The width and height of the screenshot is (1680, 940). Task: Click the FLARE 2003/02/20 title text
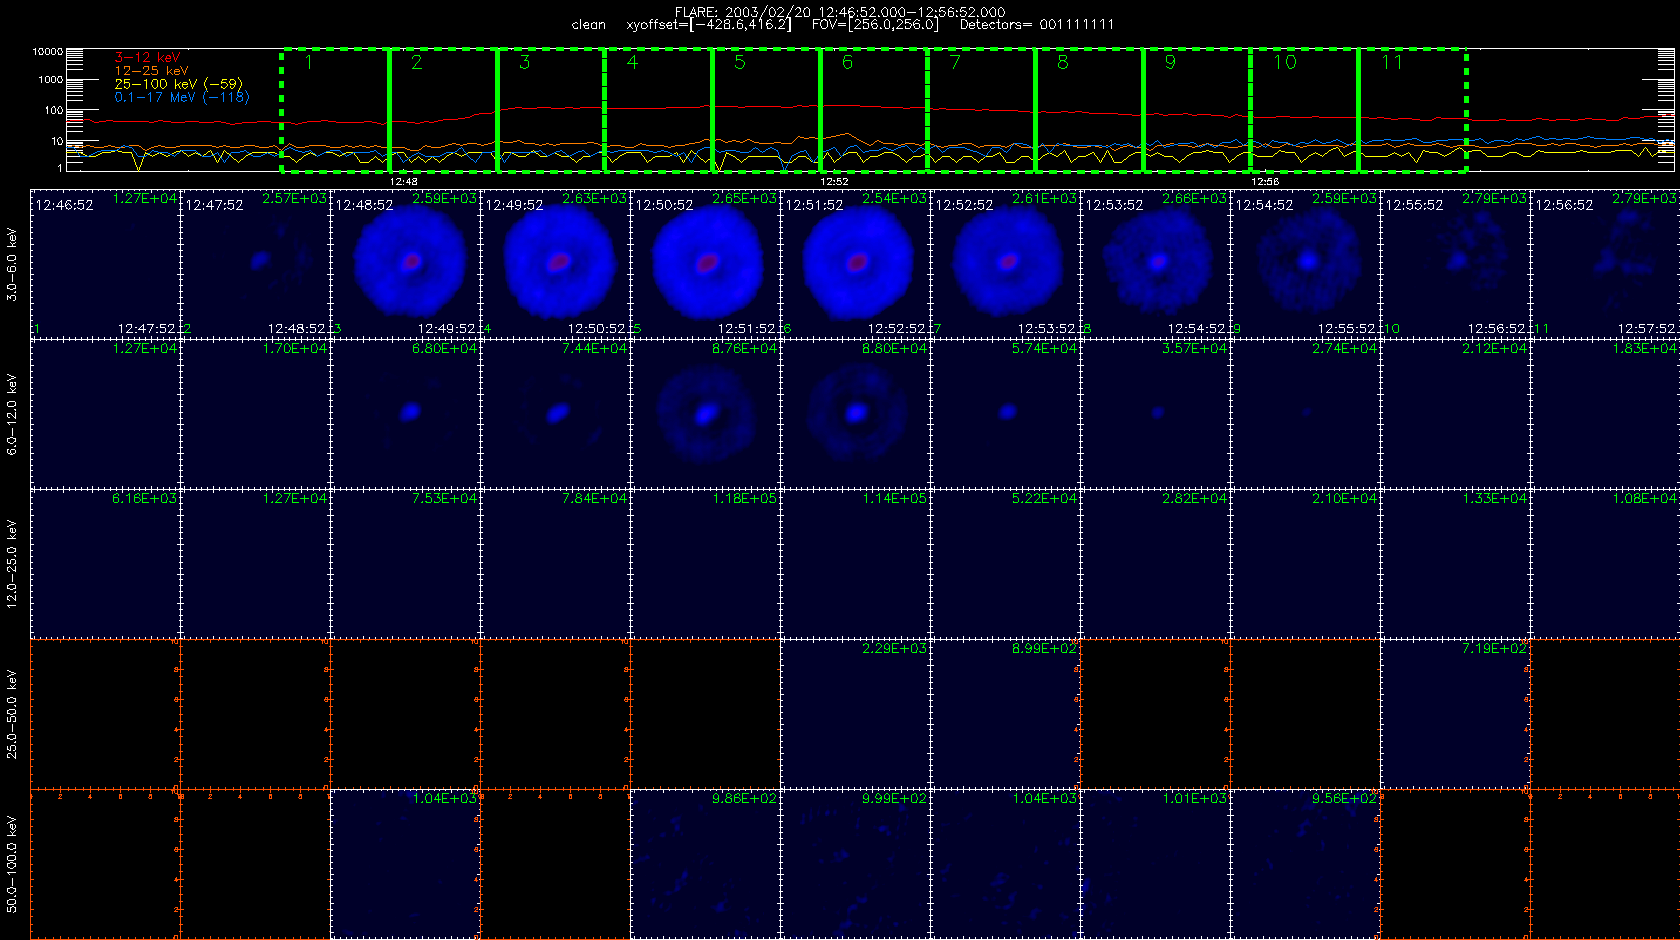[x=840, y=12]
